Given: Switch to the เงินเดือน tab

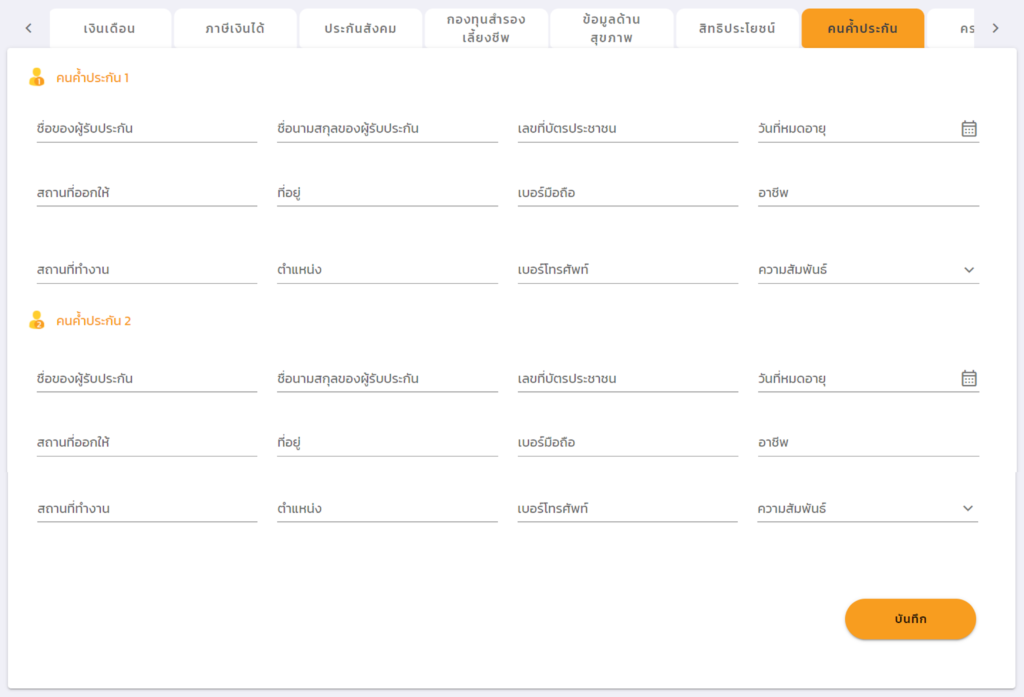Looking at the screenshot, I should coord(110,28).
